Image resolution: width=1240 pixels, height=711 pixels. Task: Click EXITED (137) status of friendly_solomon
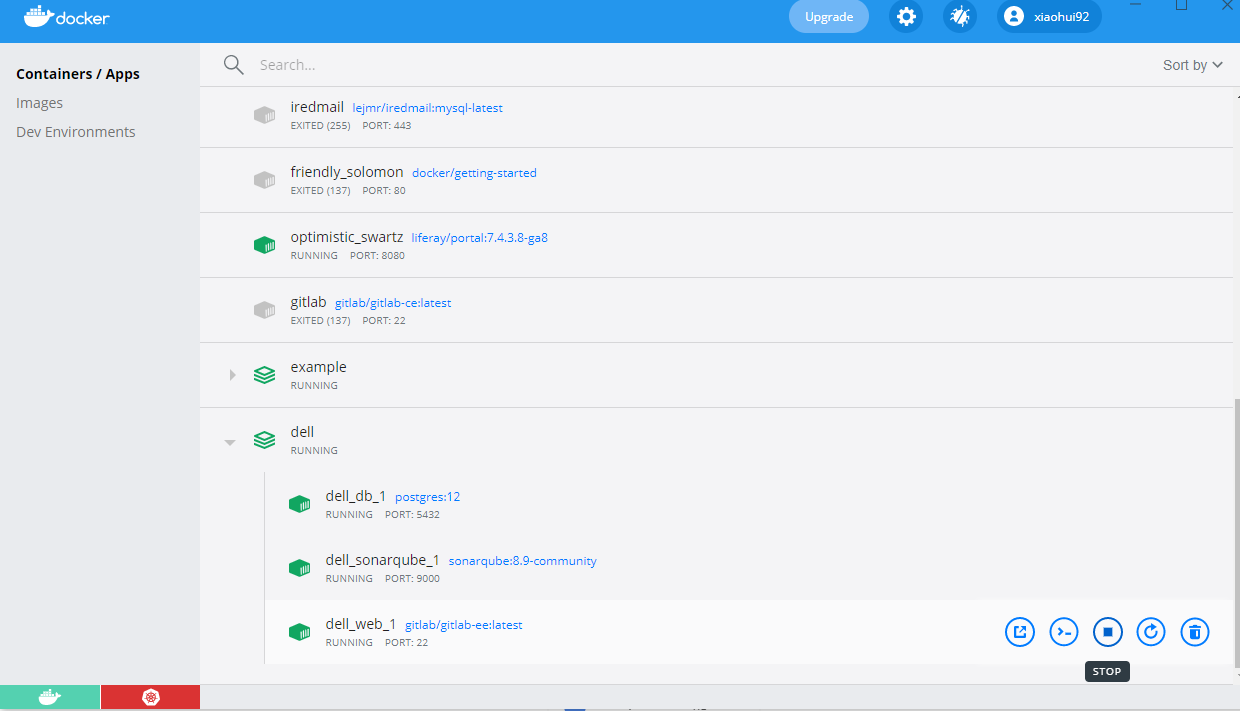[x=321, y=191]
